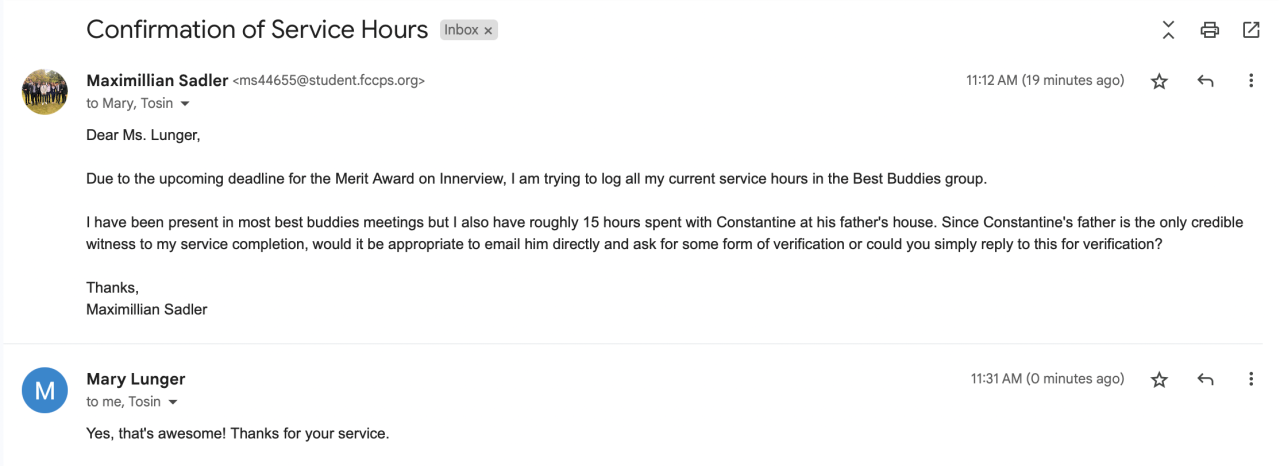The image size is (1280, 466).
Task: Star Maximillian Sadler's message
Action: coord(1159,81)
